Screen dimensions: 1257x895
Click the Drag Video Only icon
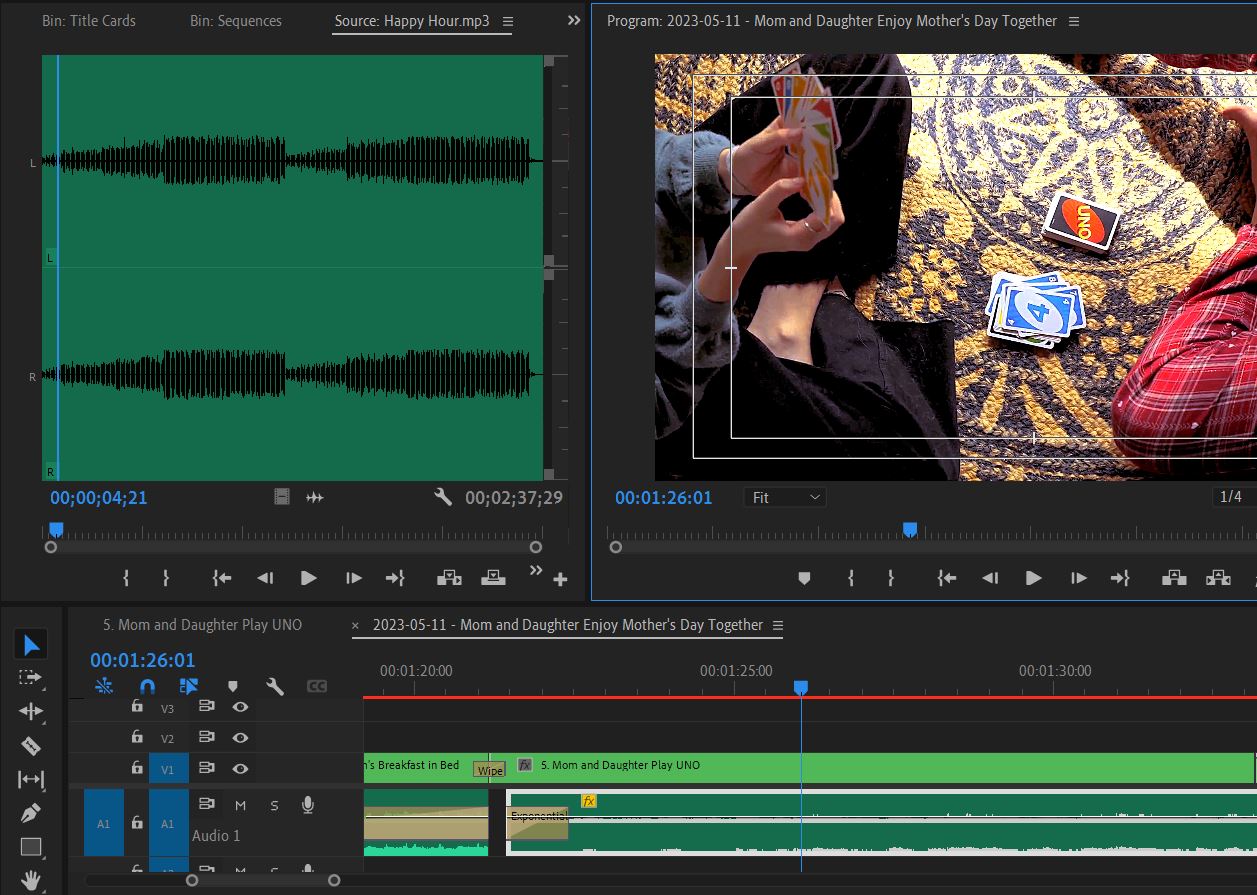(x=282, y=497)
